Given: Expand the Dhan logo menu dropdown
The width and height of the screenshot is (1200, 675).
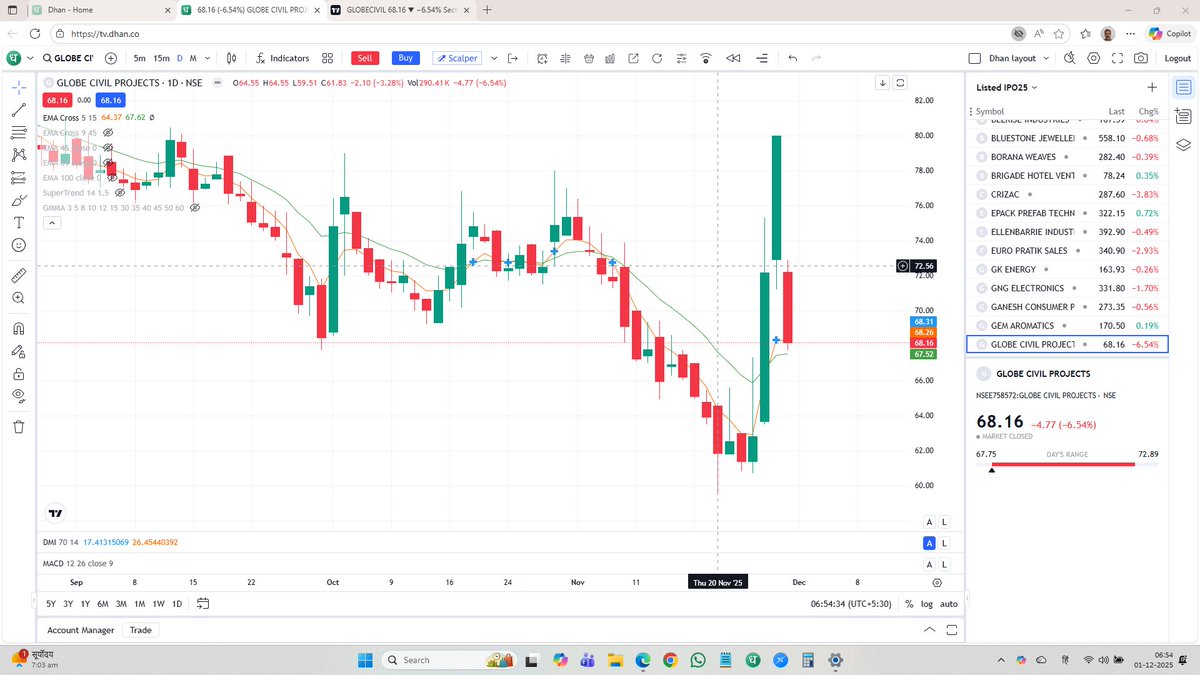Looking at the screenshot, I should [x=31, y=58].
